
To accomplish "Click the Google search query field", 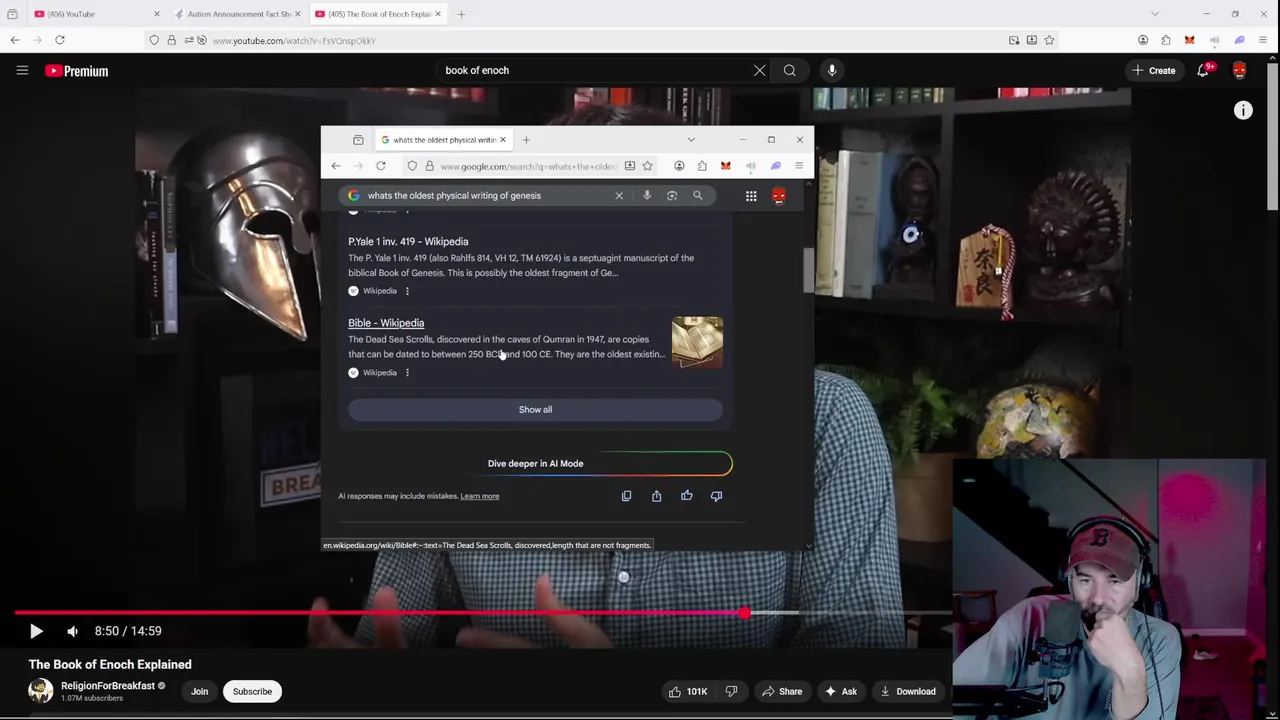I will [x=485, y=196].
